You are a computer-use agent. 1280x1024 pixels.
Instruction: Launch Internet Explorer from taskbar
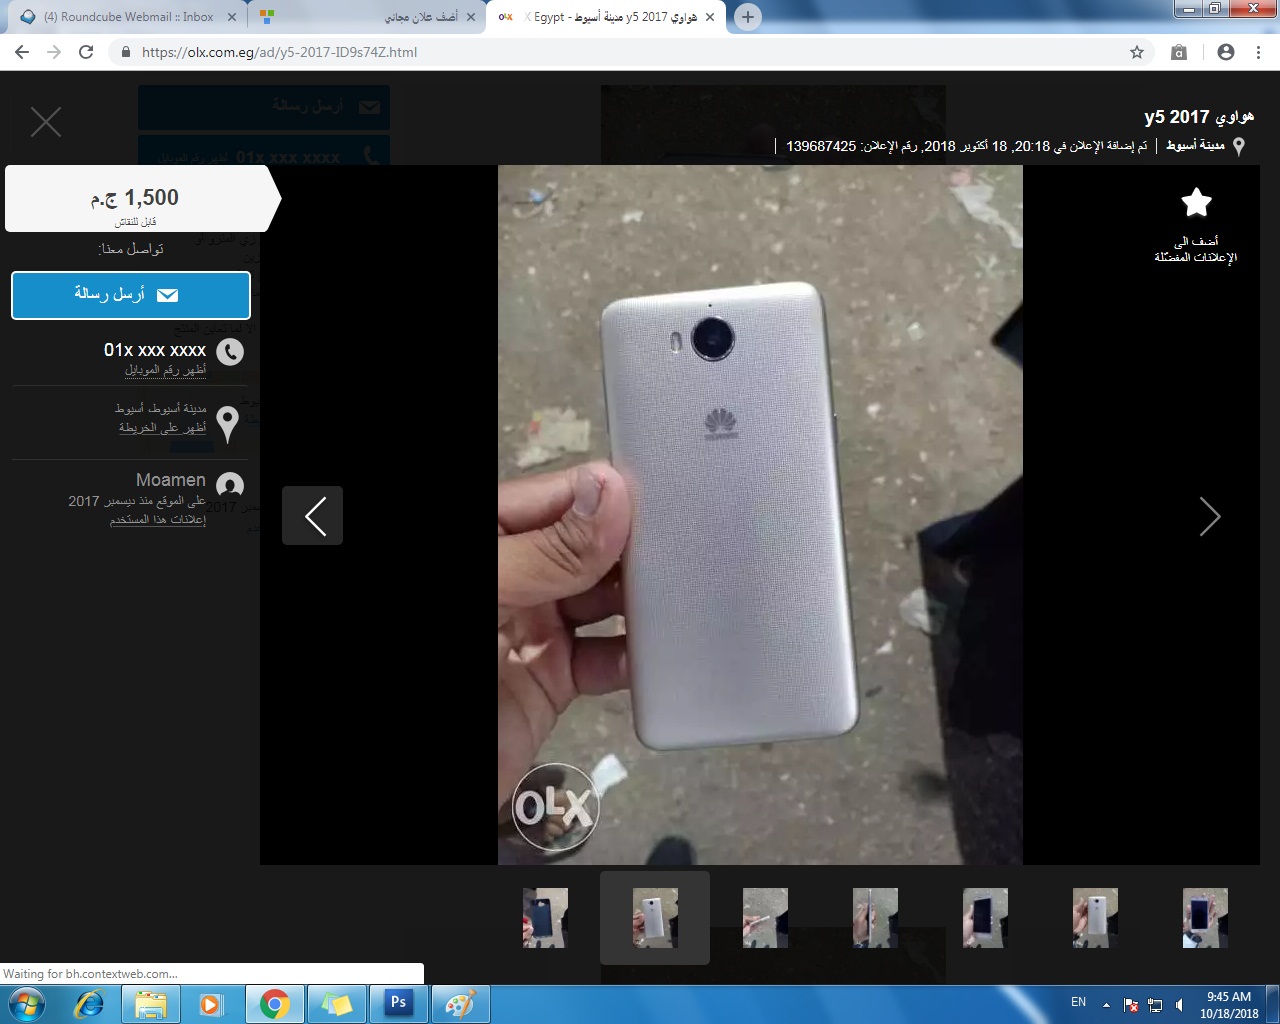click(89, 1004)
